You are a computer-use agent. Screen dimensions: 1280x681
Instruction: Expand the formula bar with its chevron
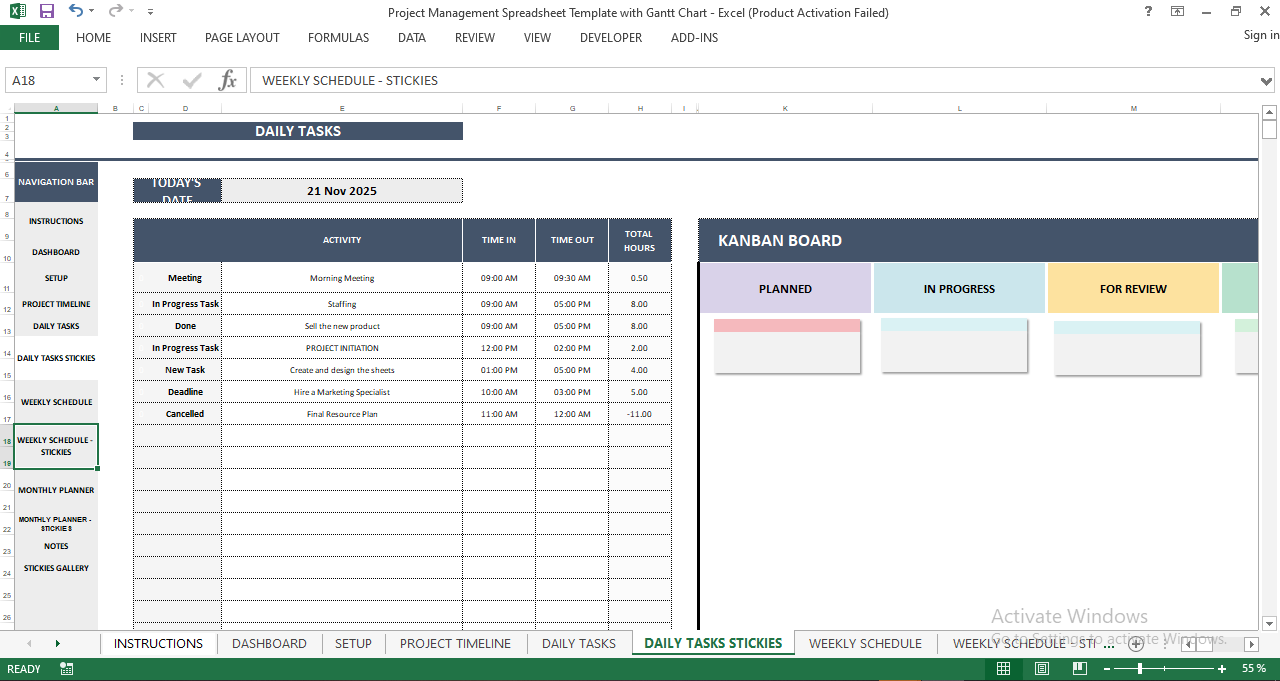(1266, 80)
